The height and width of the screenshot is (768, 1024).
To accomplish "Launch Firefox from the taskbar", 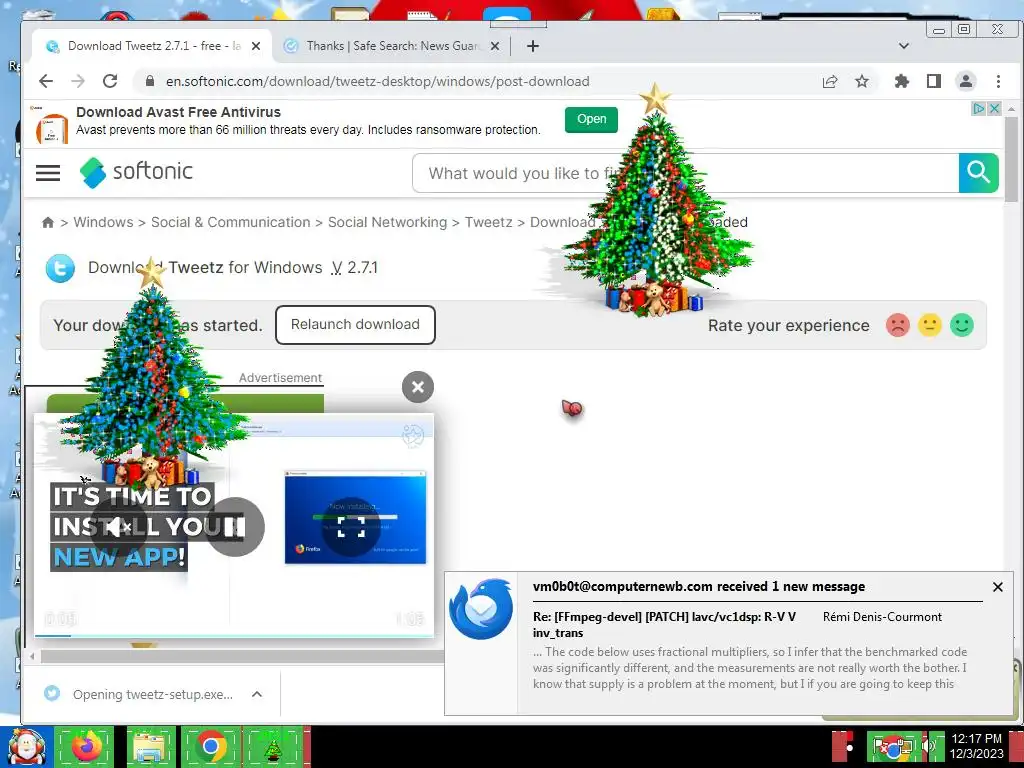I will pyautogui.click(x=86, y=747).
